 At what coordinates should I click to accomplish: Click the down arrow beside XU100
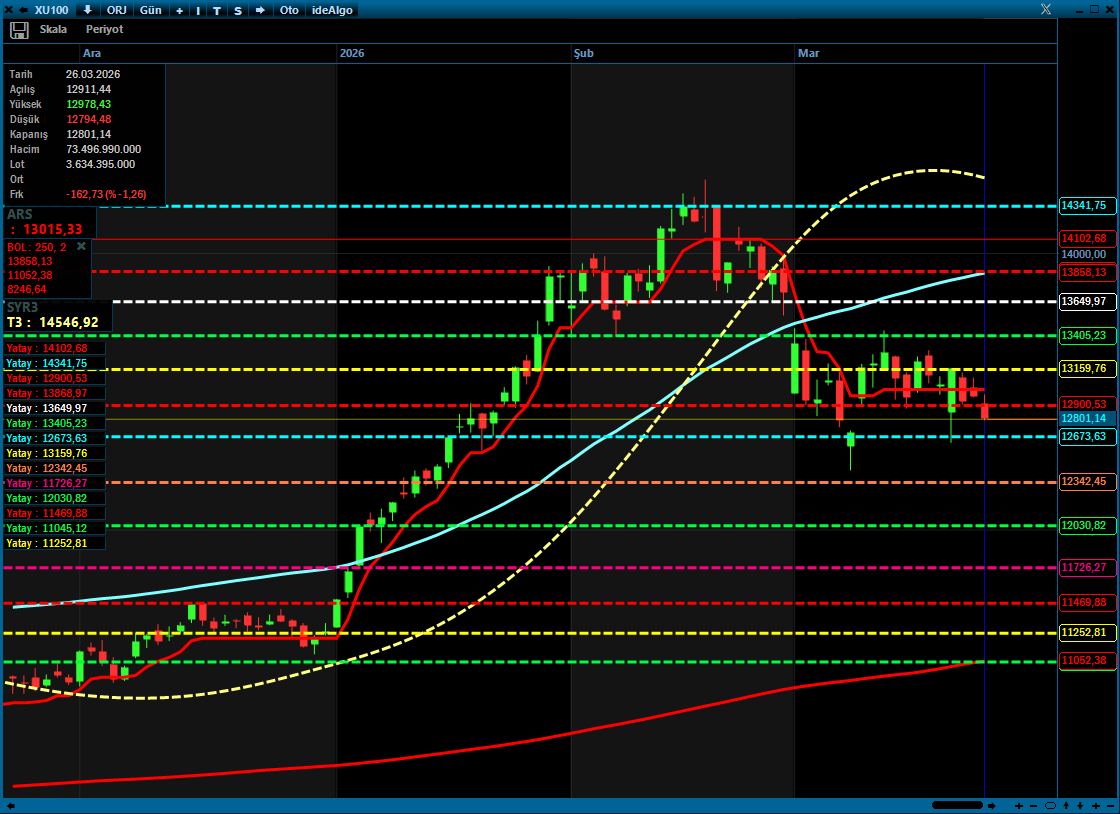(x=87, y=10)
